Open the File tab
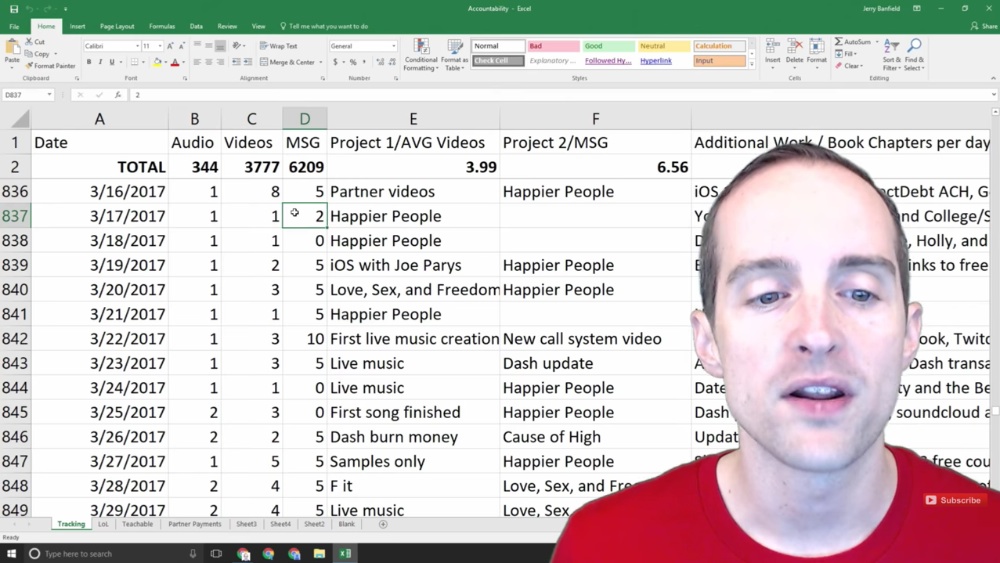Viewport: 1000px width, 563px height. tap(14, 26)
